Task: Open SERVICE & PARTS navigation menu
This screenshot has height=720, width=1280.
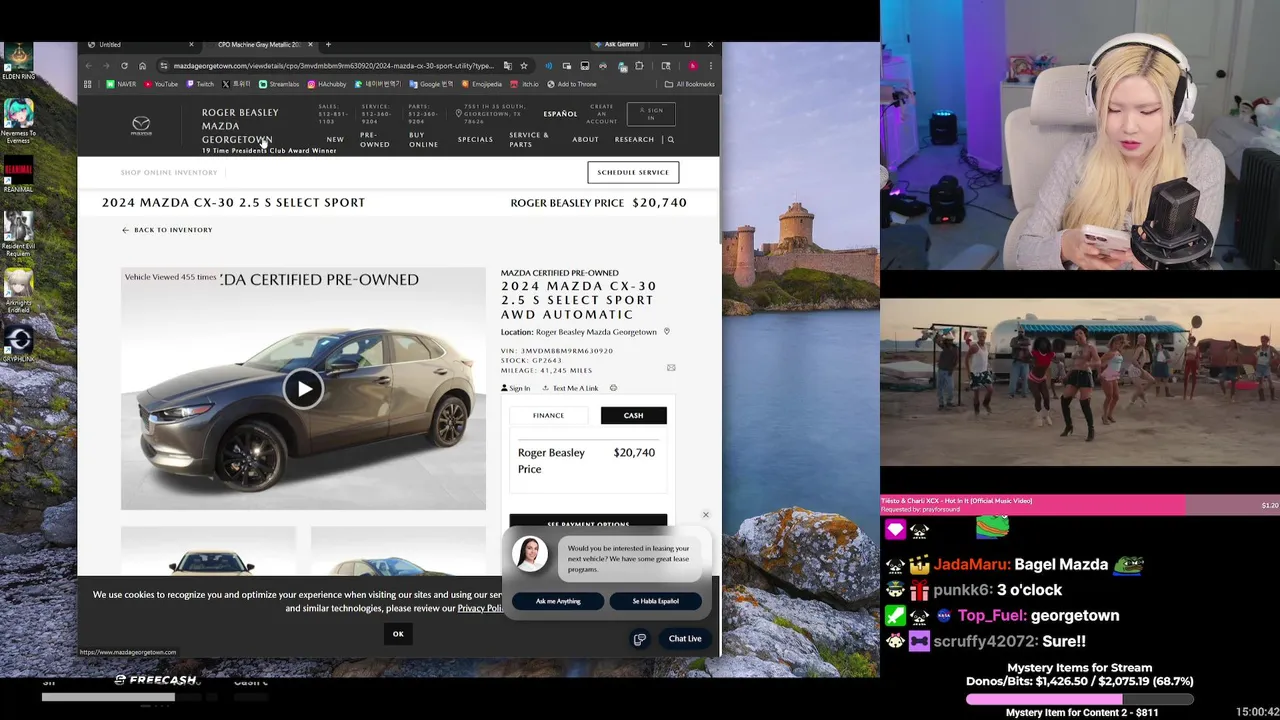Action: pyautogui.click(x=529, y=140)
